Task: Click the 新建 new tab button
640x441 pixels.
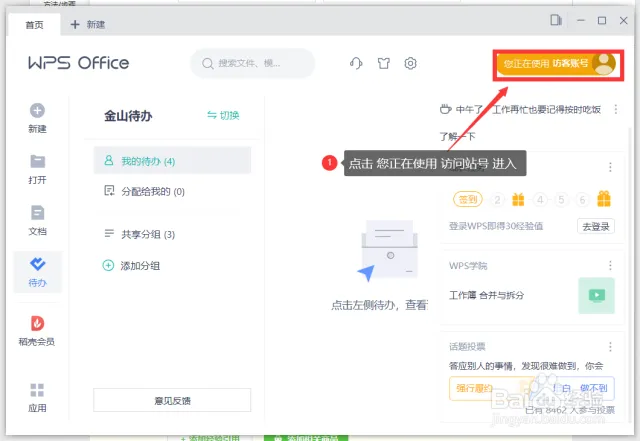Action: (88, 24)
